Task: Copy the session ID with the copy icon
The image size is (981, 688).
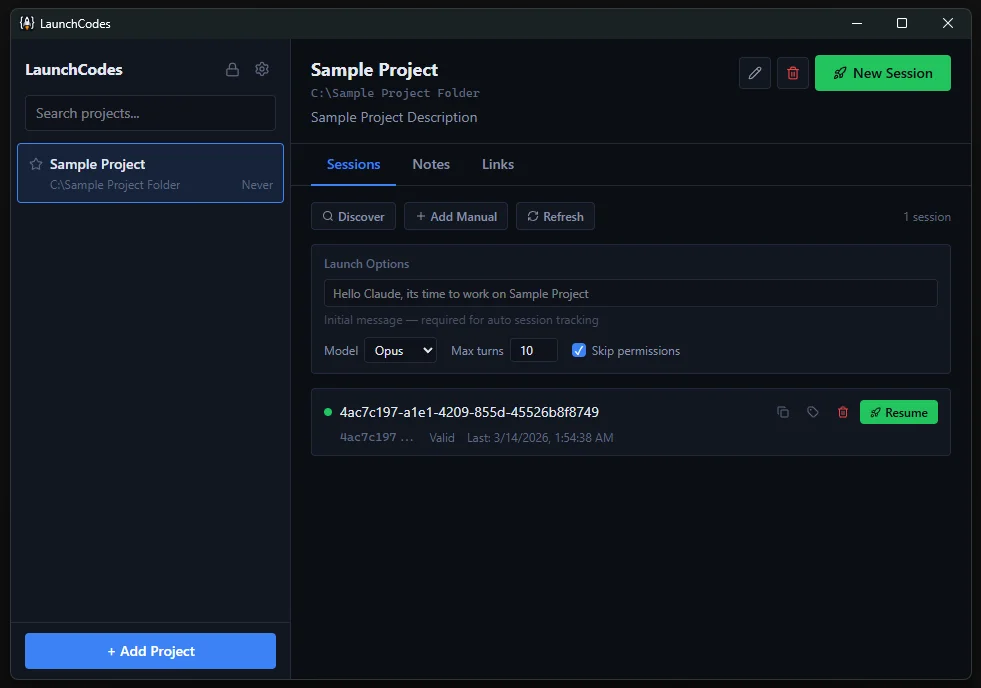Action: click(x=784, y=412)
